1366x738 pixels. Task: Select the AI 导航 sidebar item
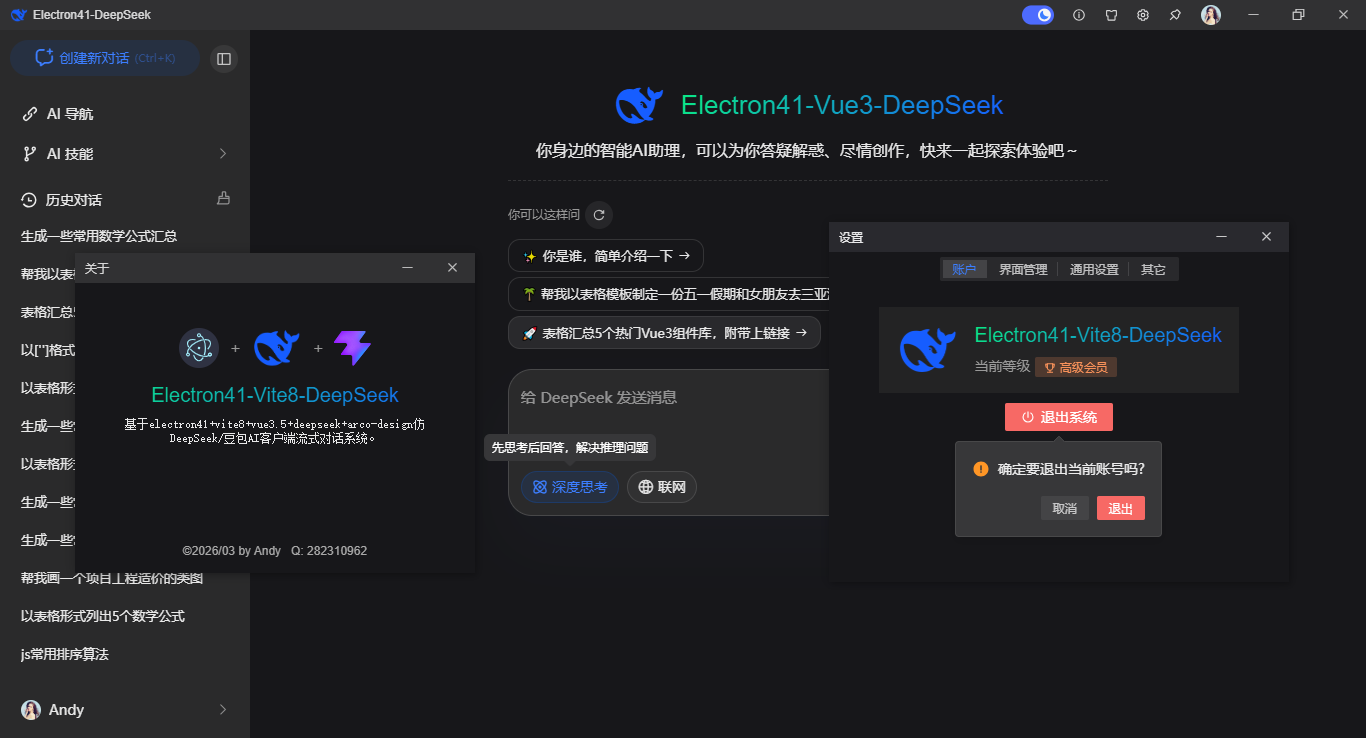[70, 113]
